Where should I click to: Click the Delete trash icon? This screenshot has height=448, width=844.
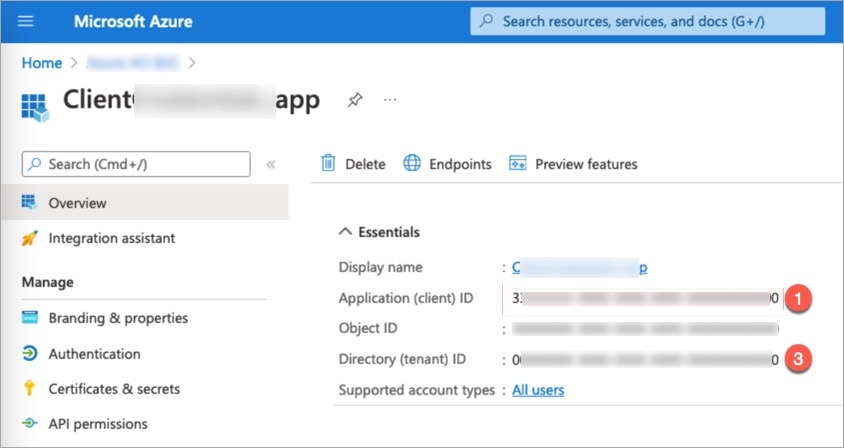click(327, 164)
